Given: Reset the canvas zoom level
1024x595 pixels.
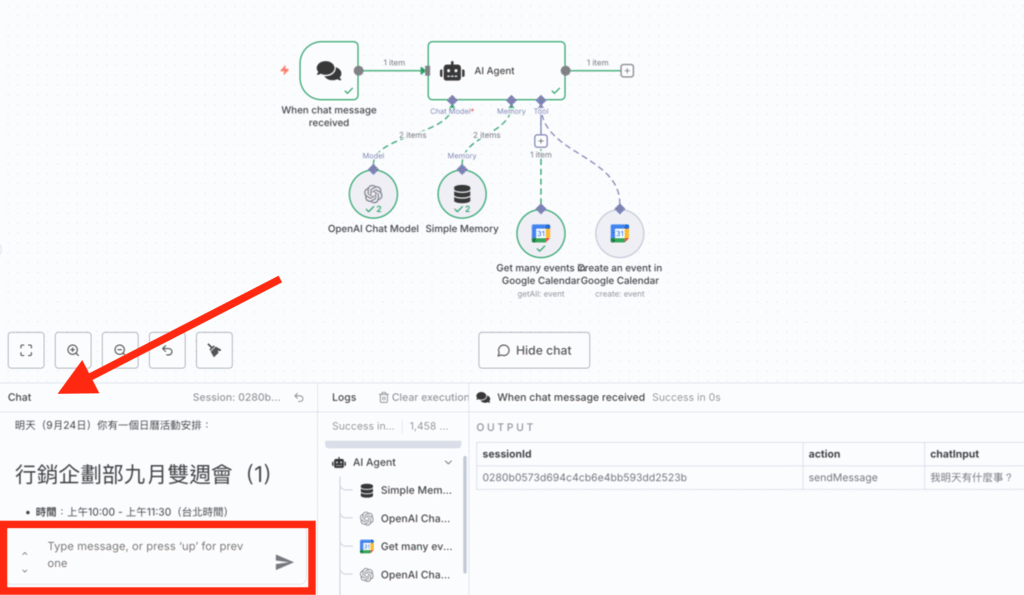Looking at the screenshot, I should point(167,350).
